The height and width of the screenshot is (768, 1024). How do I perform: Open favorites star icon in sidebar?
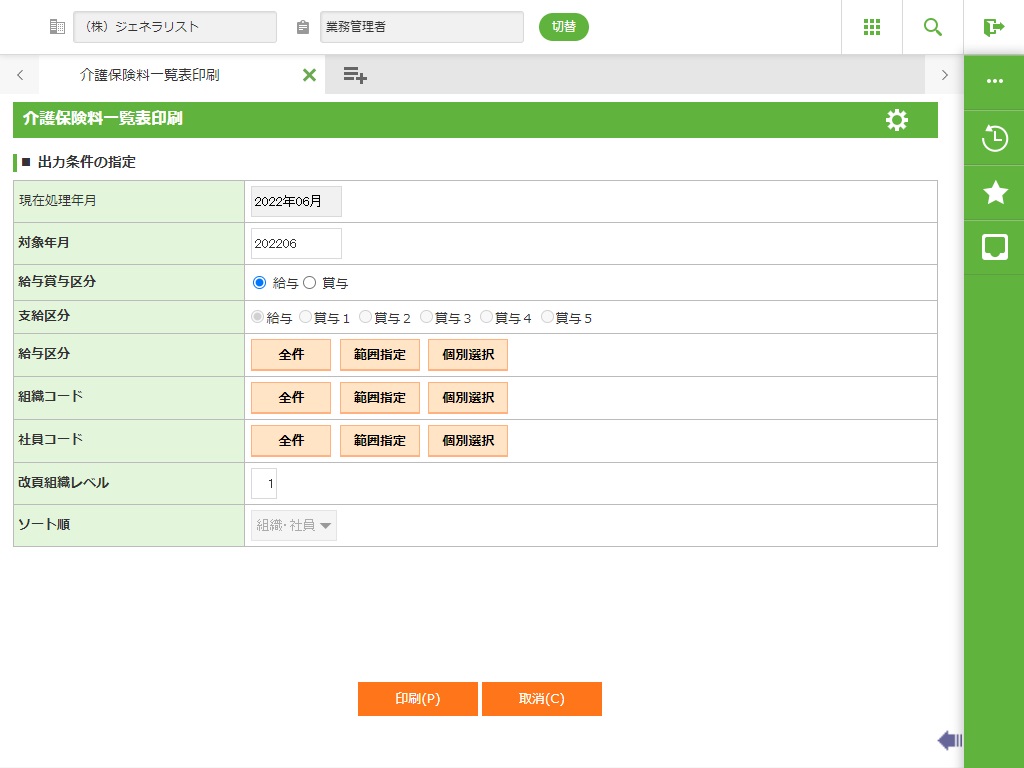click(994, 193)
